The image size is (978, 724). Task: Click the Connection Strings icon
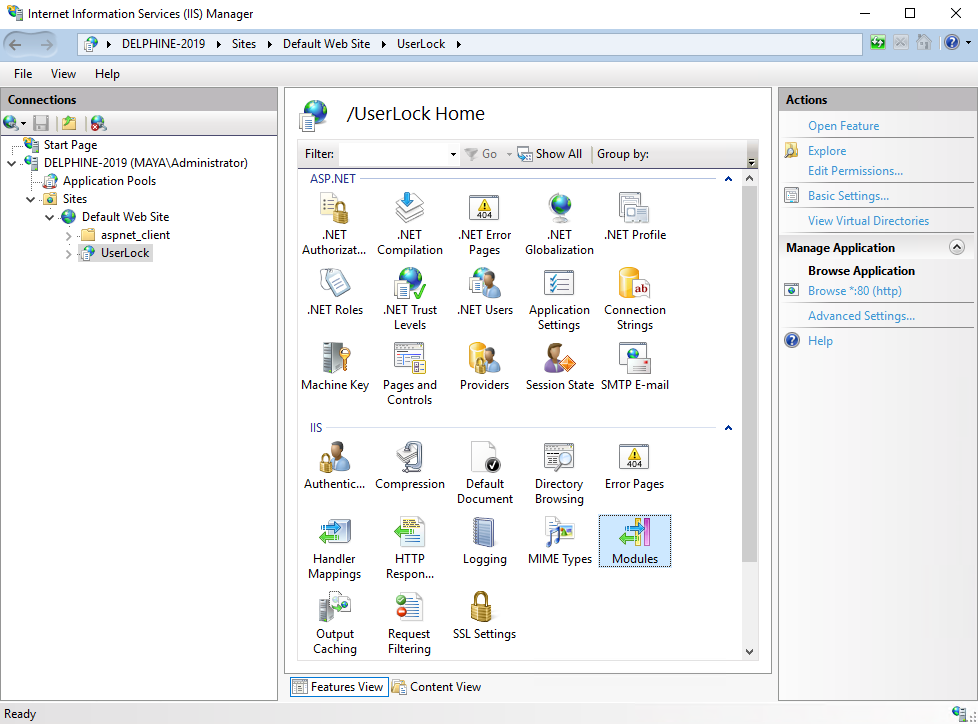[634, 284]
